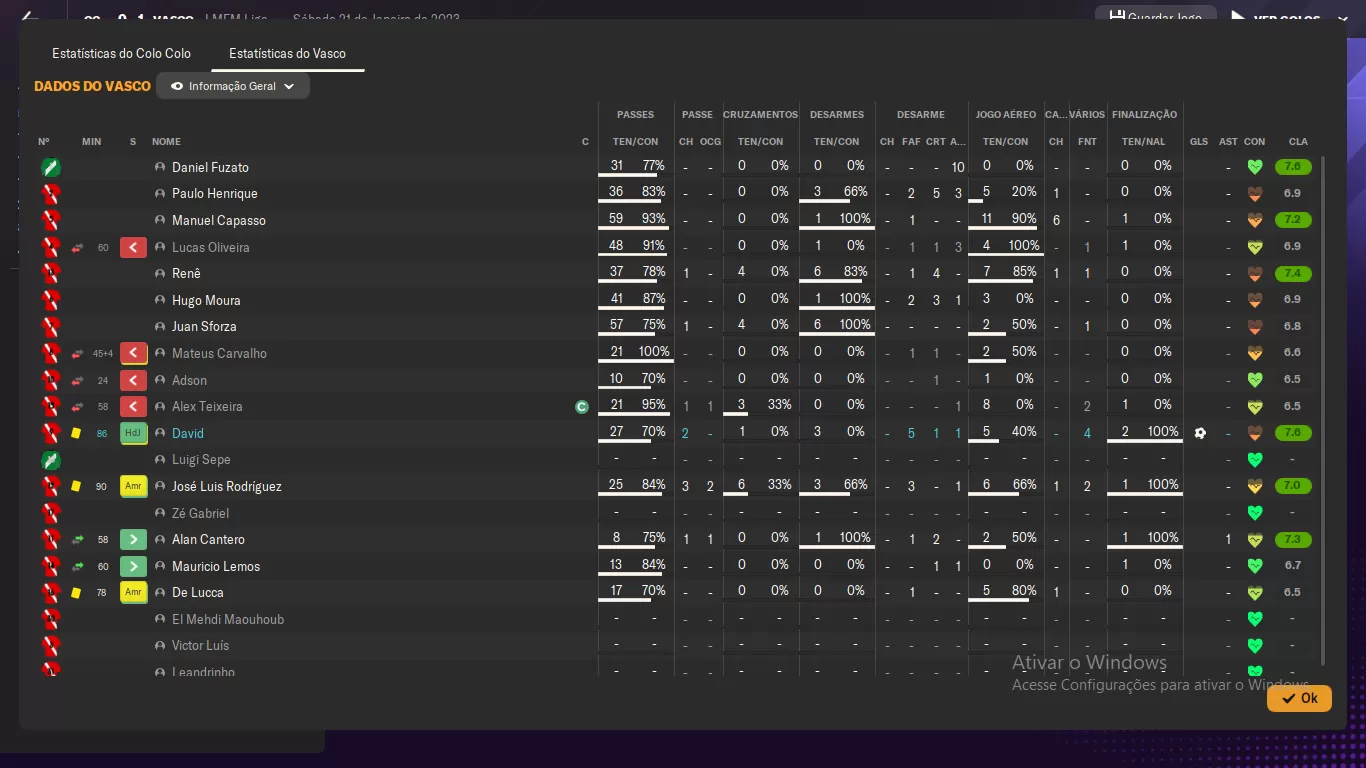Click the Amr badge for José Luis Rodríguez

click(133, 487)
